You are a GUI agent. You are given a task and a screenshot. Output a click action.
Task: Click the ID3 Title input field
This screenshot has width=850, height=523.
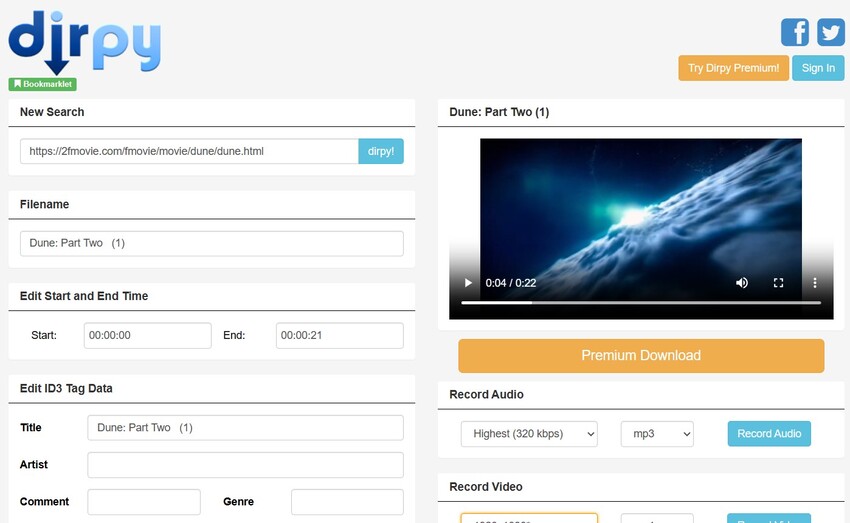[245, 428]
